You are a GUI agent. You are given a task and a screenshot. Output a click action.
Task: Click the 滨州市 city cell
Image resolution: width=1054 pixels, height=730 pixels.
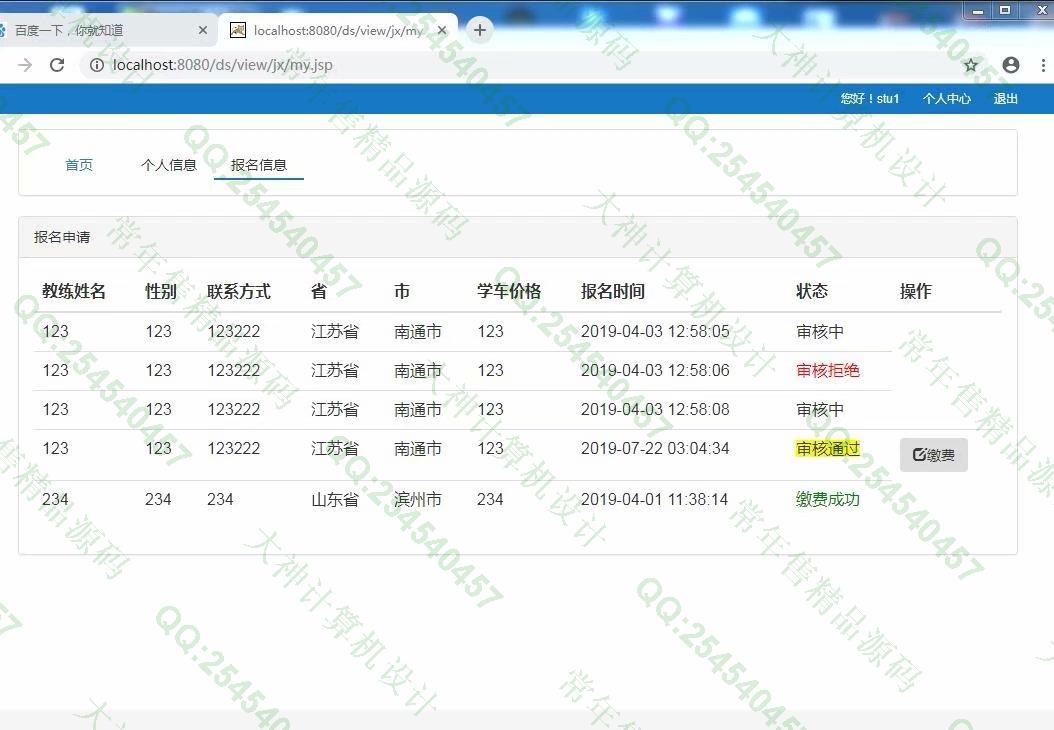(417, 499)
